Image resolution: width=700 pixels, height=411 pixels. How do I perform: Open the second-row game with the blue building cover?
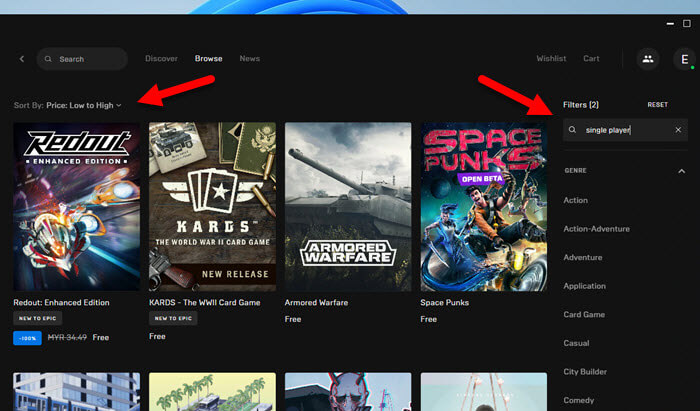(x=77, y=392)
